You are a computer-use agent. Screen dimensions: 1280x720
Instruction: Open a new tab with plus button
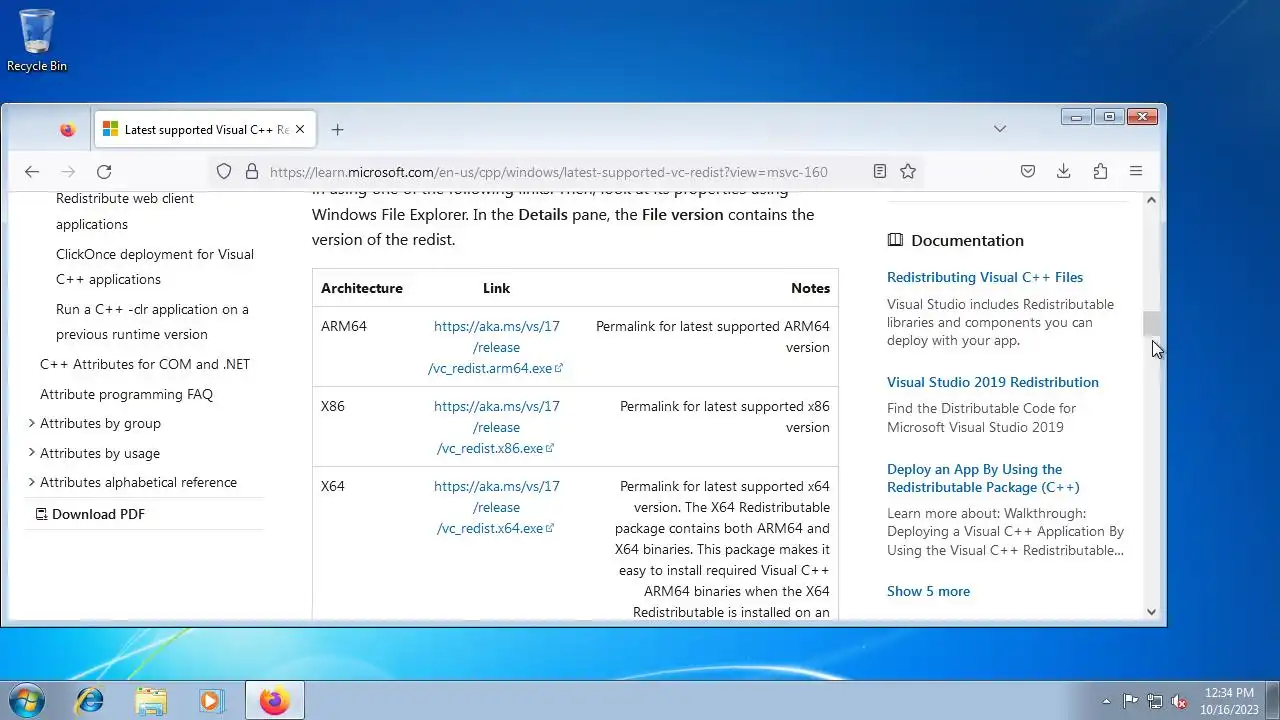[337, 130]
